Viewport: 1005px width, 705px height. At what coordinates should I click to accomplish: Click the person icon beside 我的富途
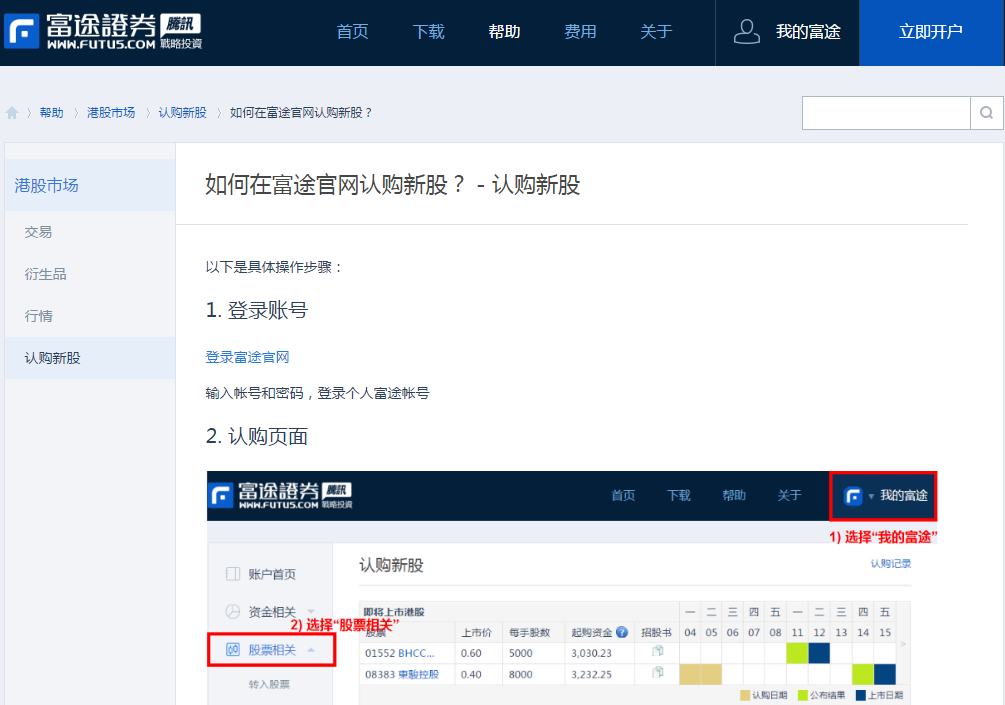point(746,31)
